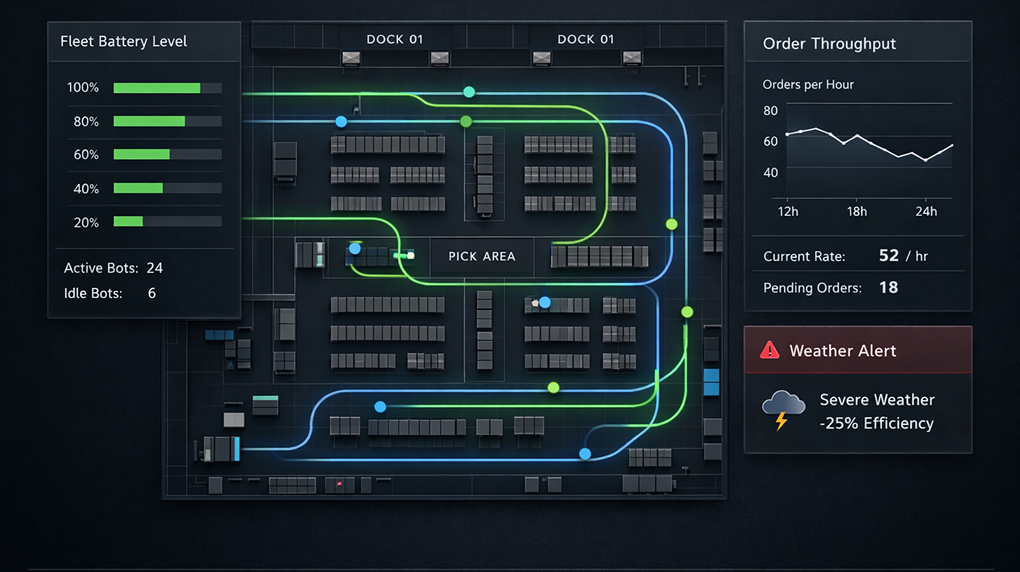This screenshot has height=572, width=1020.
Task: Select the leftmost dock door icon
Action: (350, 59)
